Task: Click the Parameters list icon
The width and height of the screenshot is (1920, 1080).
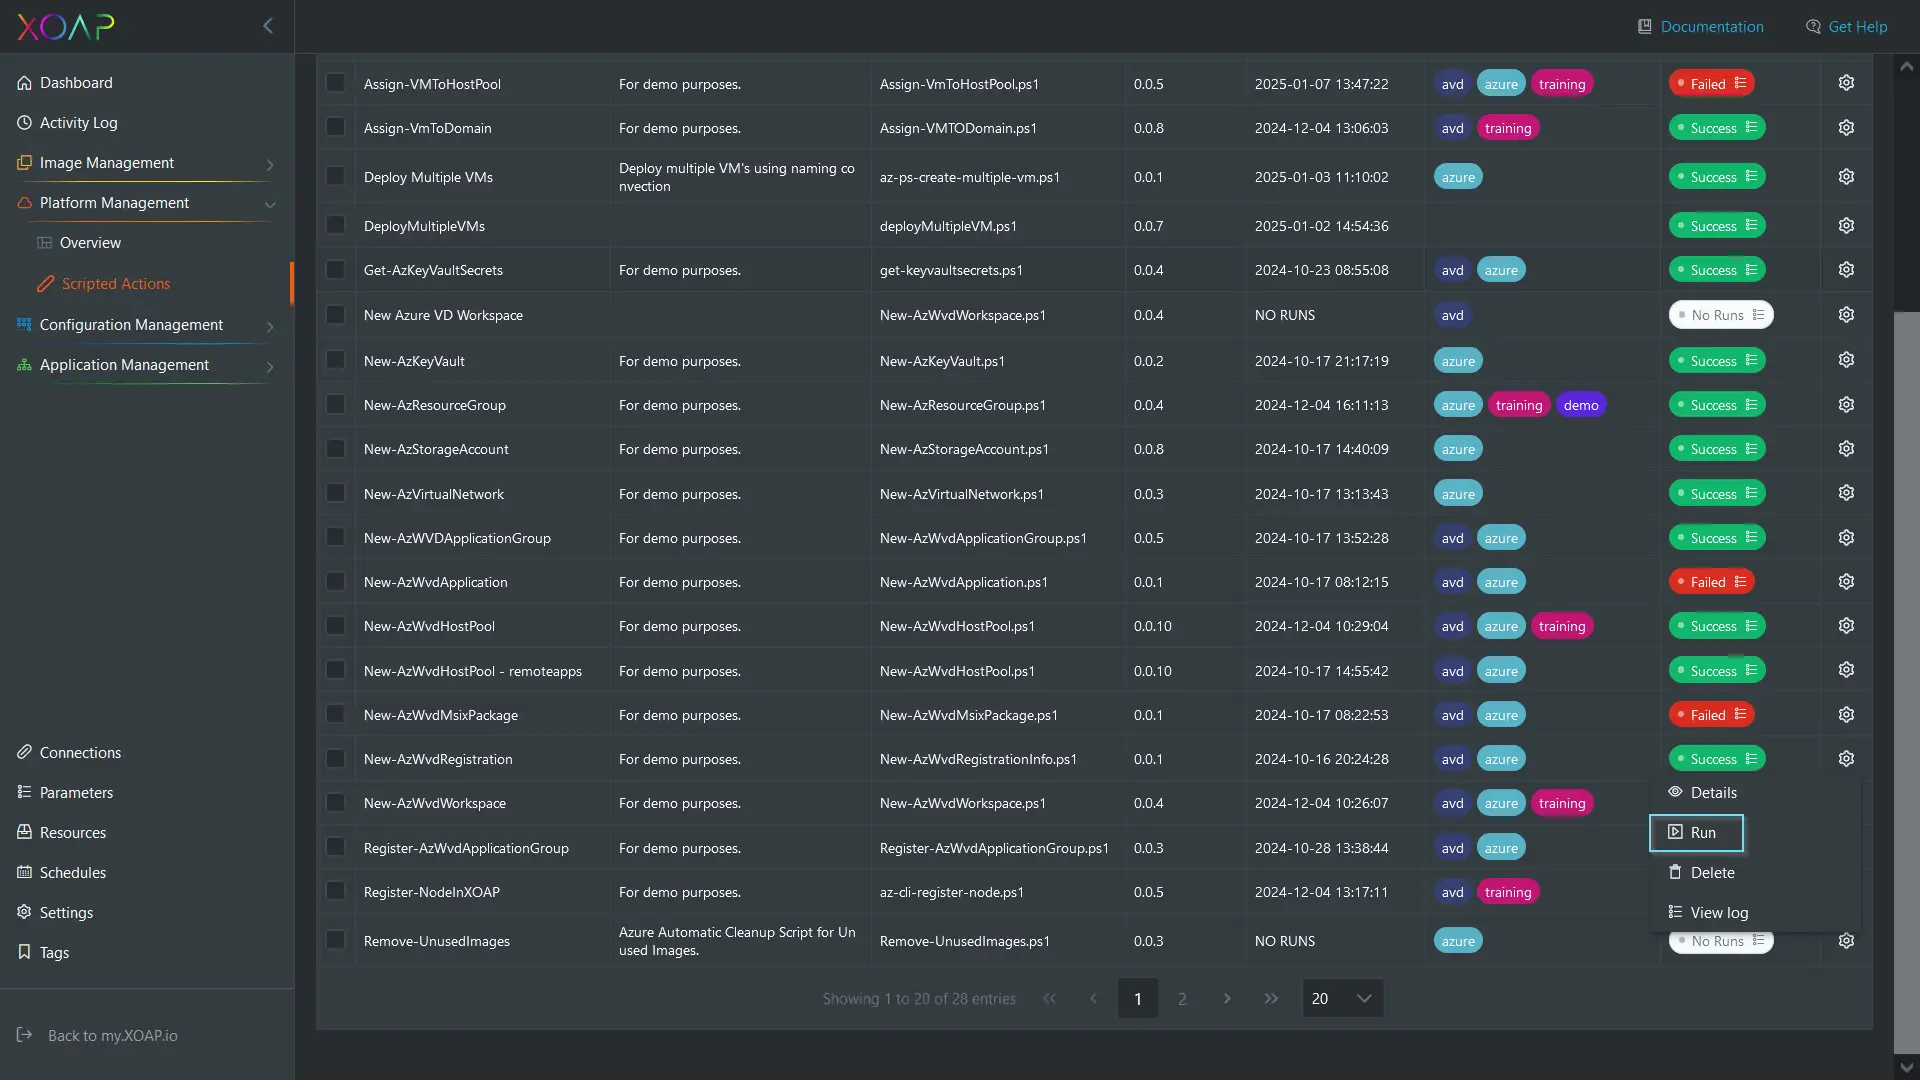Action: 25,792
